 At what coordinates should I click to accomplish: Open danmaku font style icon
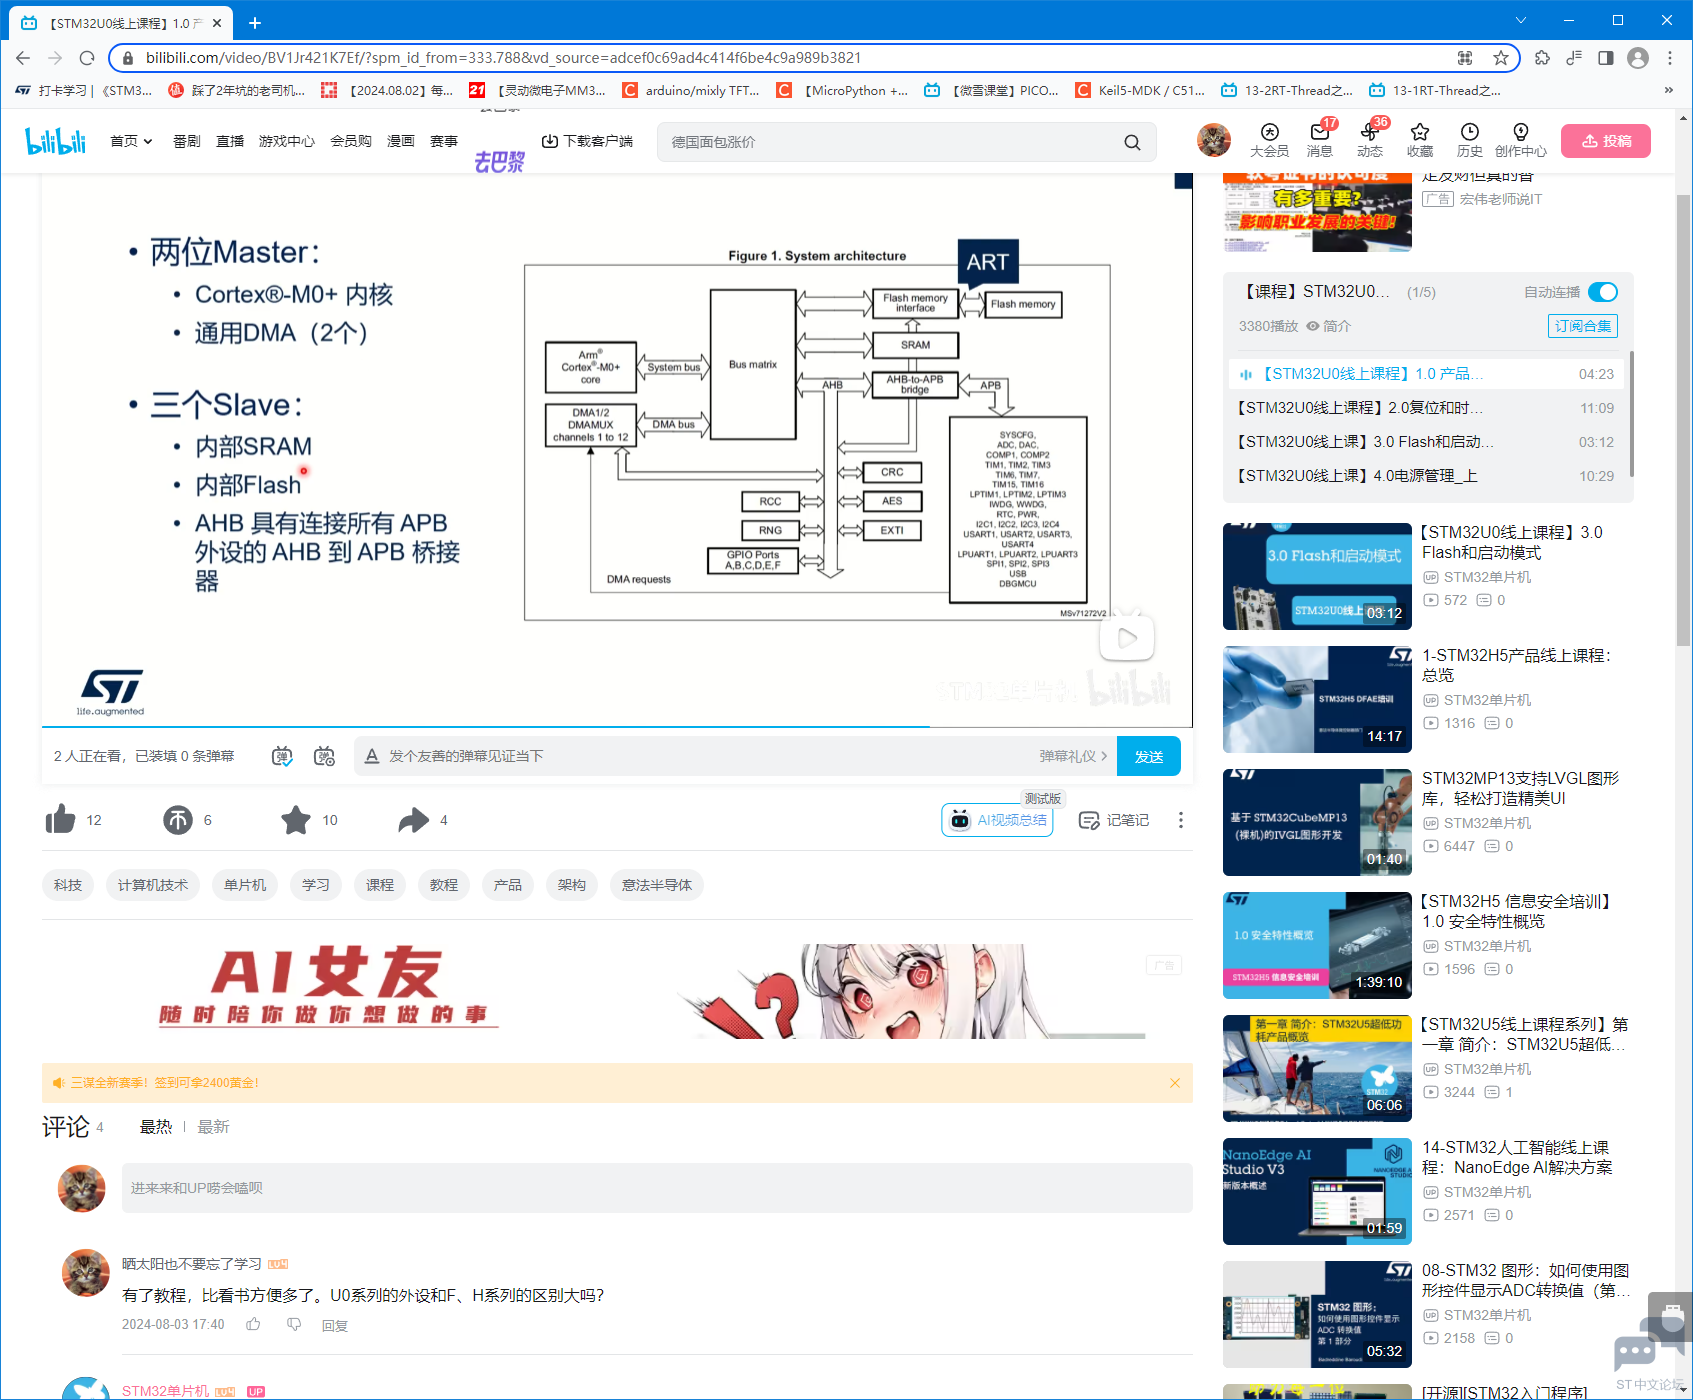pos(371,756)
